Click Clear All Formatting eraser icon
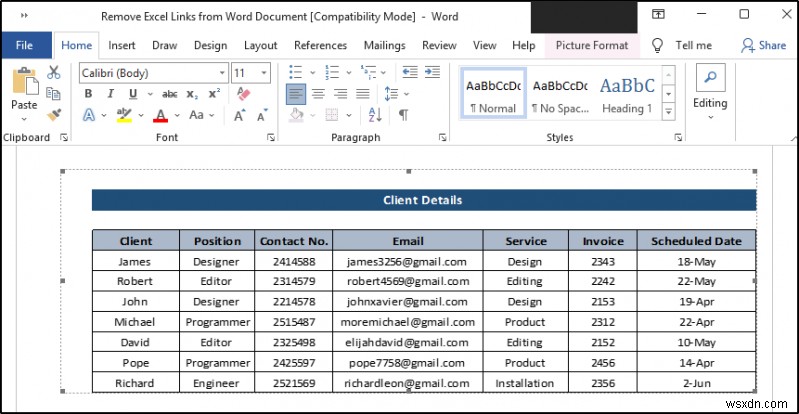 244,94
